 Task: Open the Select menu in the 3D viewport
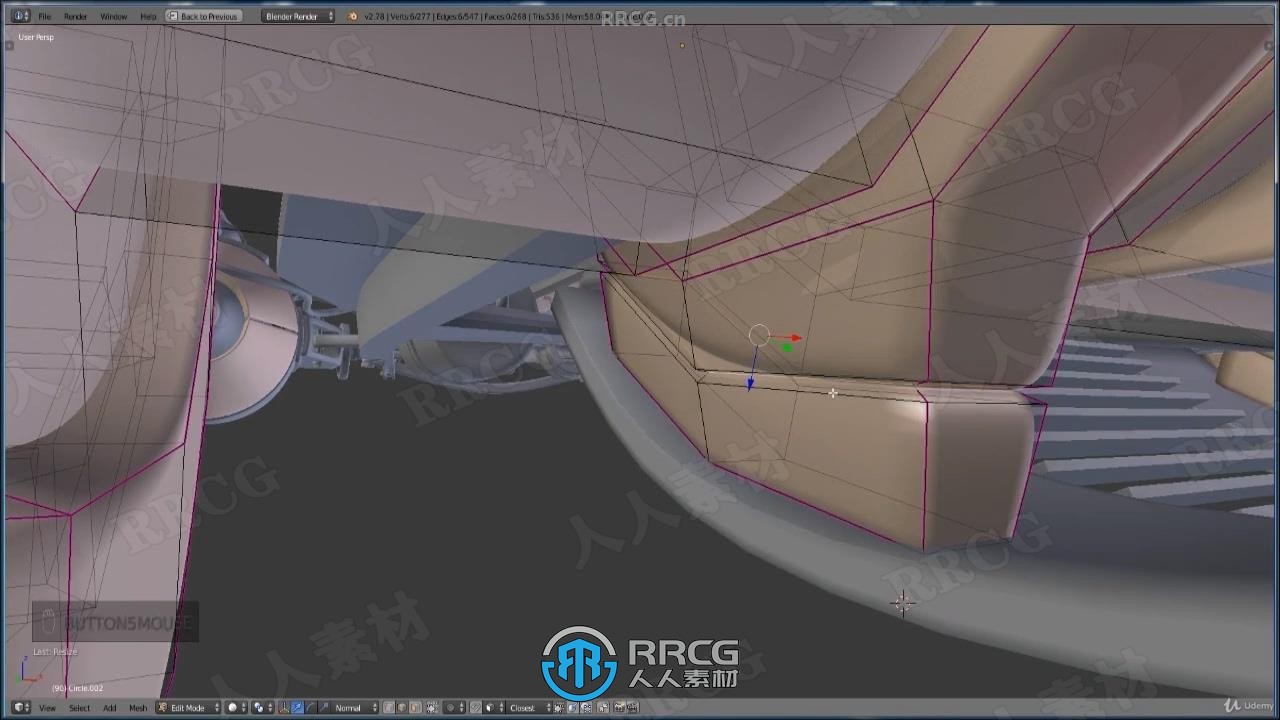click(79, 708)
